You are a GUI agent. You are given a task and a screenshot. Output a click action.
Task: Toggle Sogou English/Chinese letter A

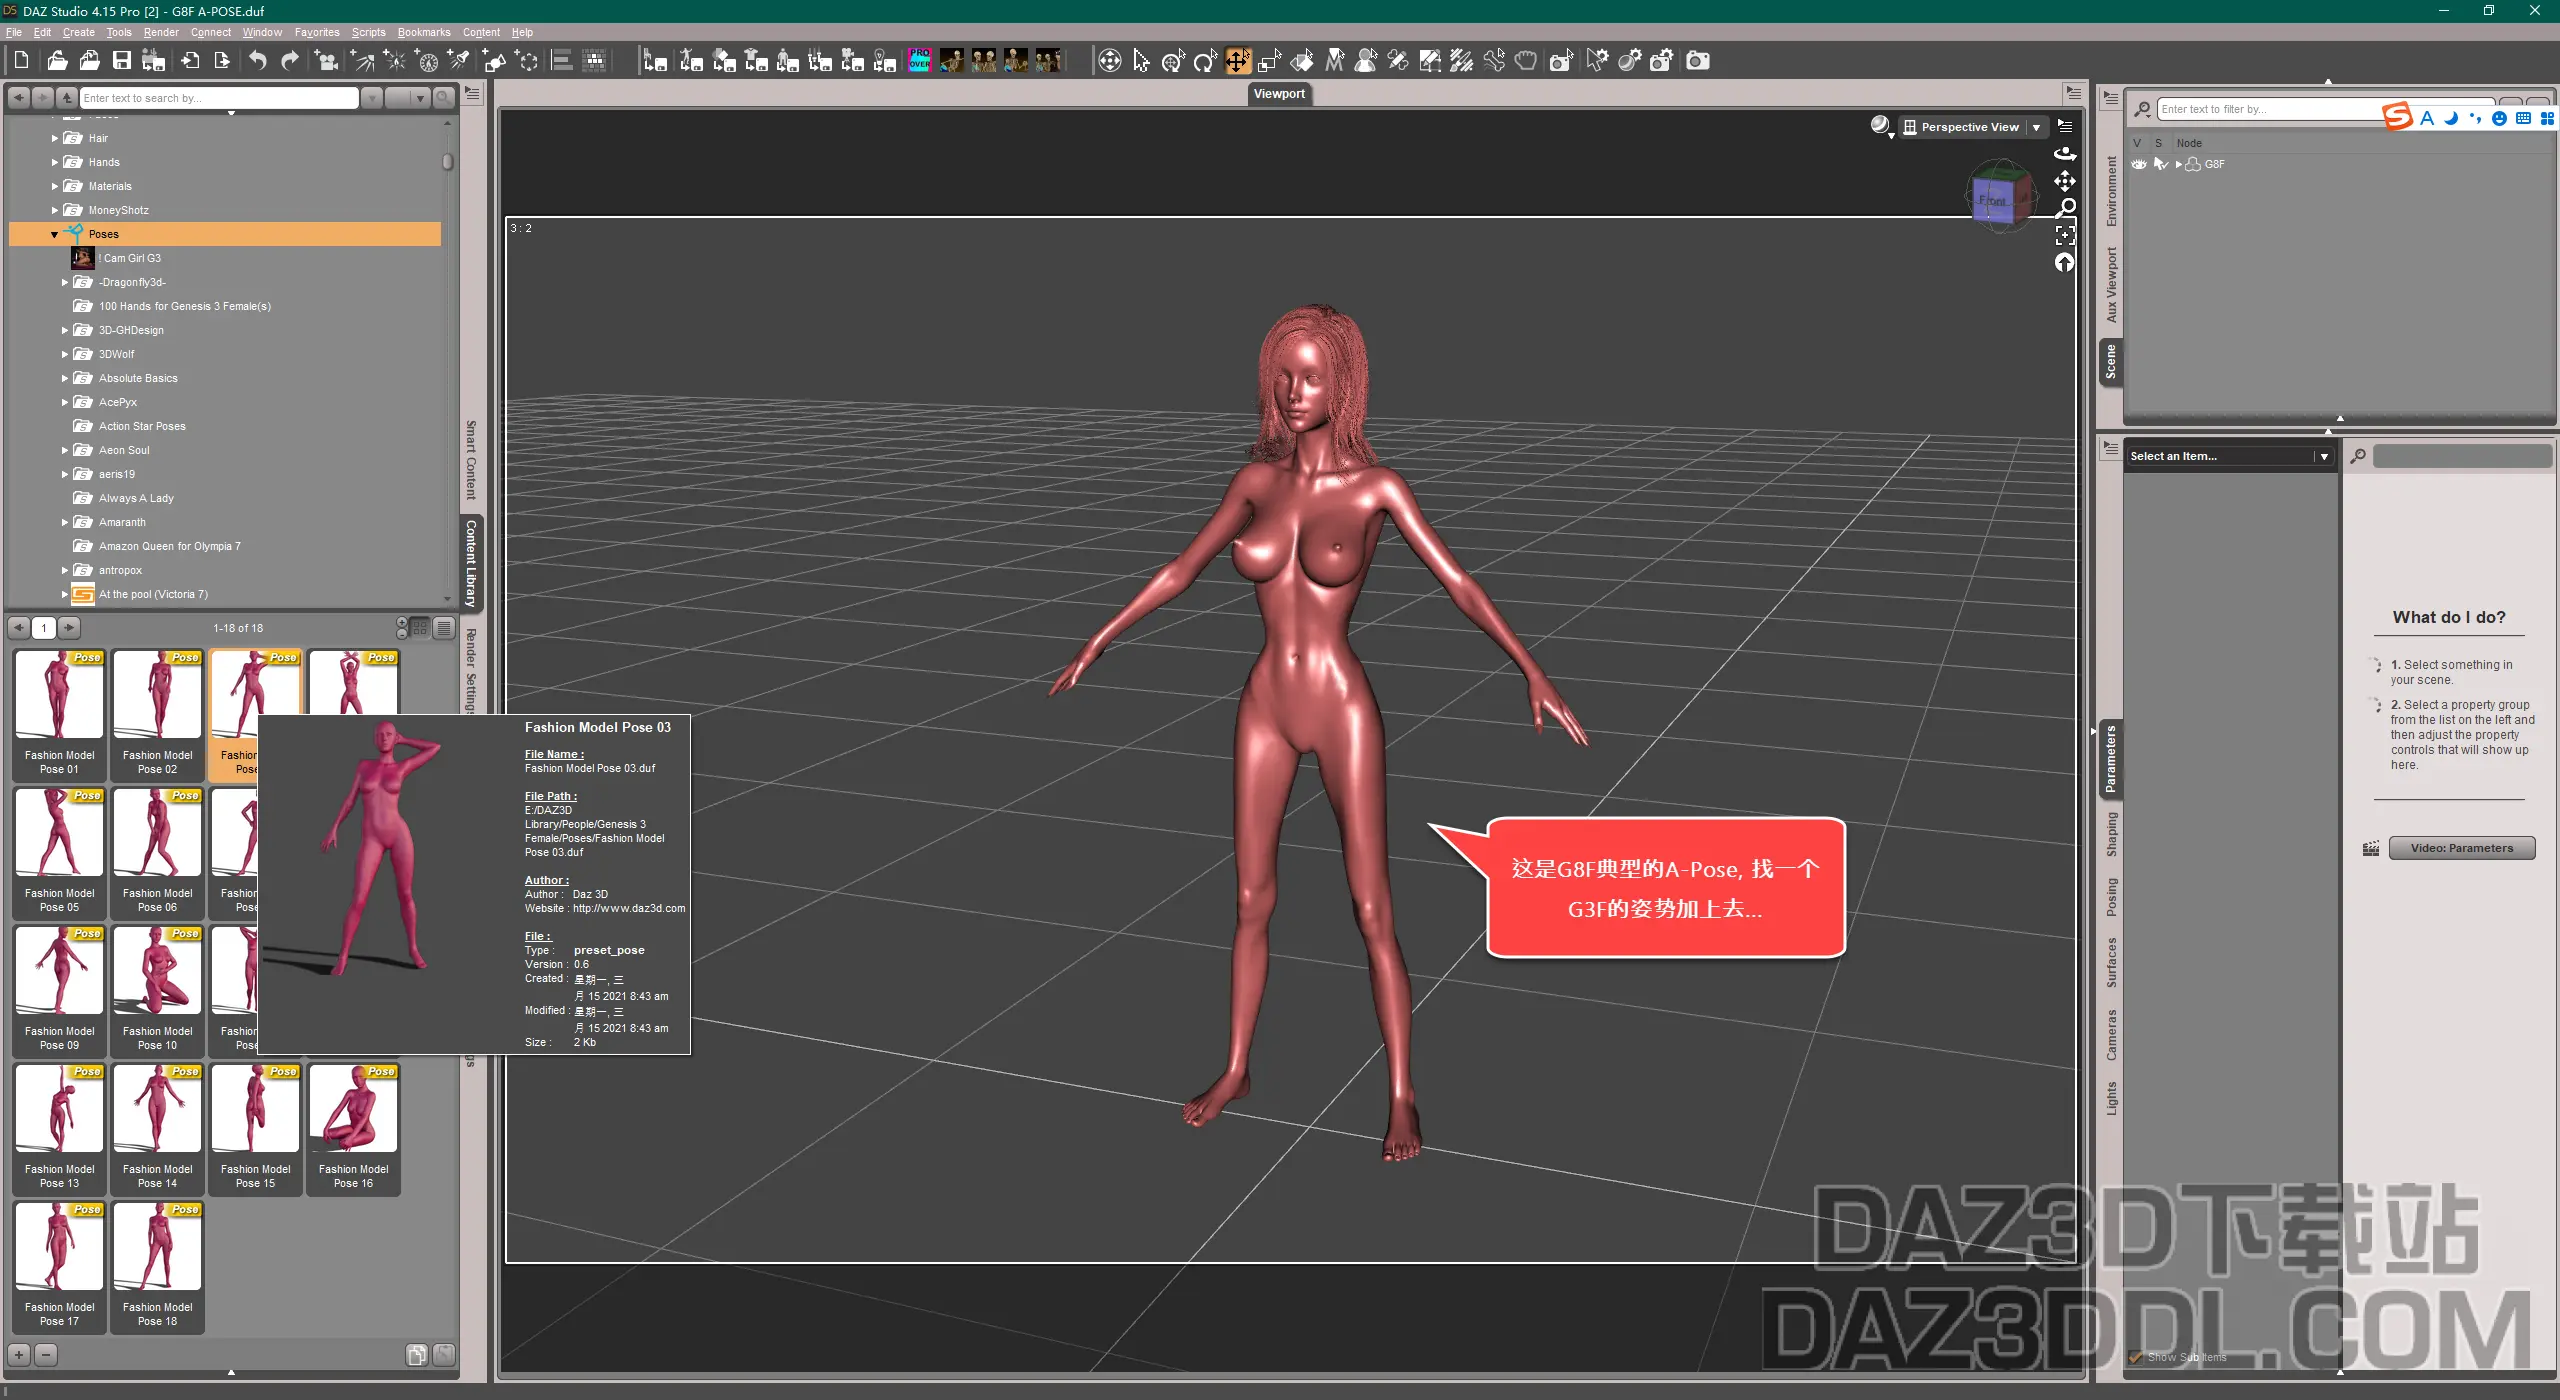point(2427,118)
